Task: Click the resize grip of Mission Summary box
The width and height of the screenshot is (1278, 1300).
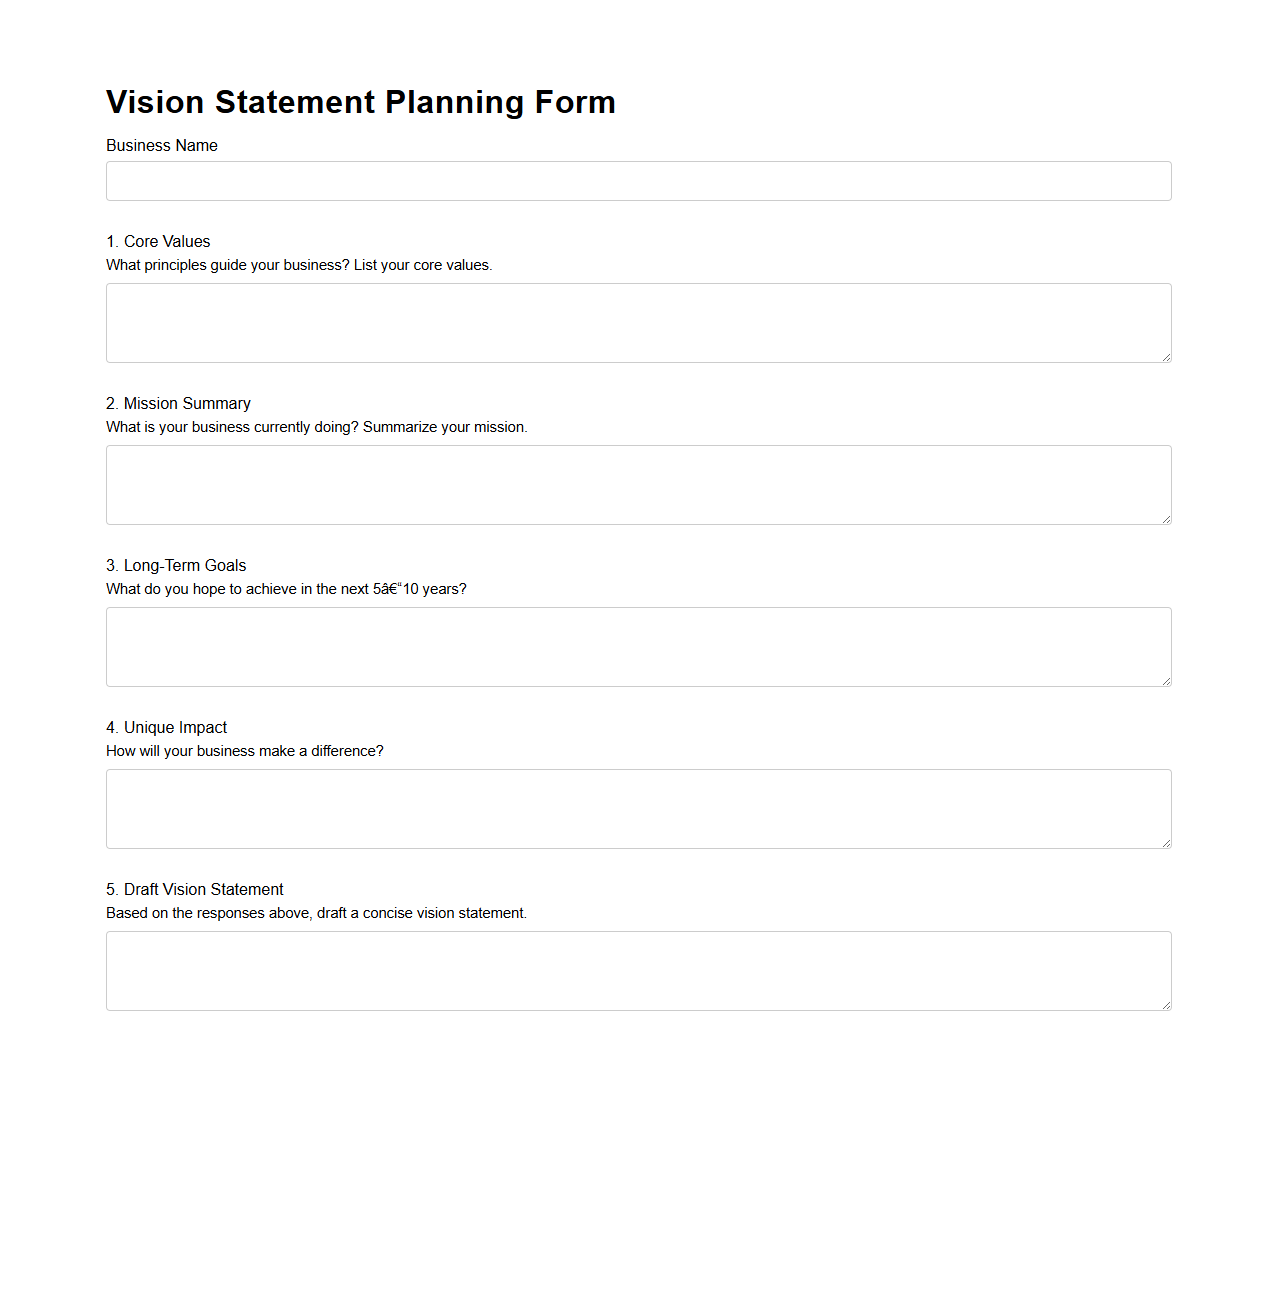Action: [x=1165, y=519]
